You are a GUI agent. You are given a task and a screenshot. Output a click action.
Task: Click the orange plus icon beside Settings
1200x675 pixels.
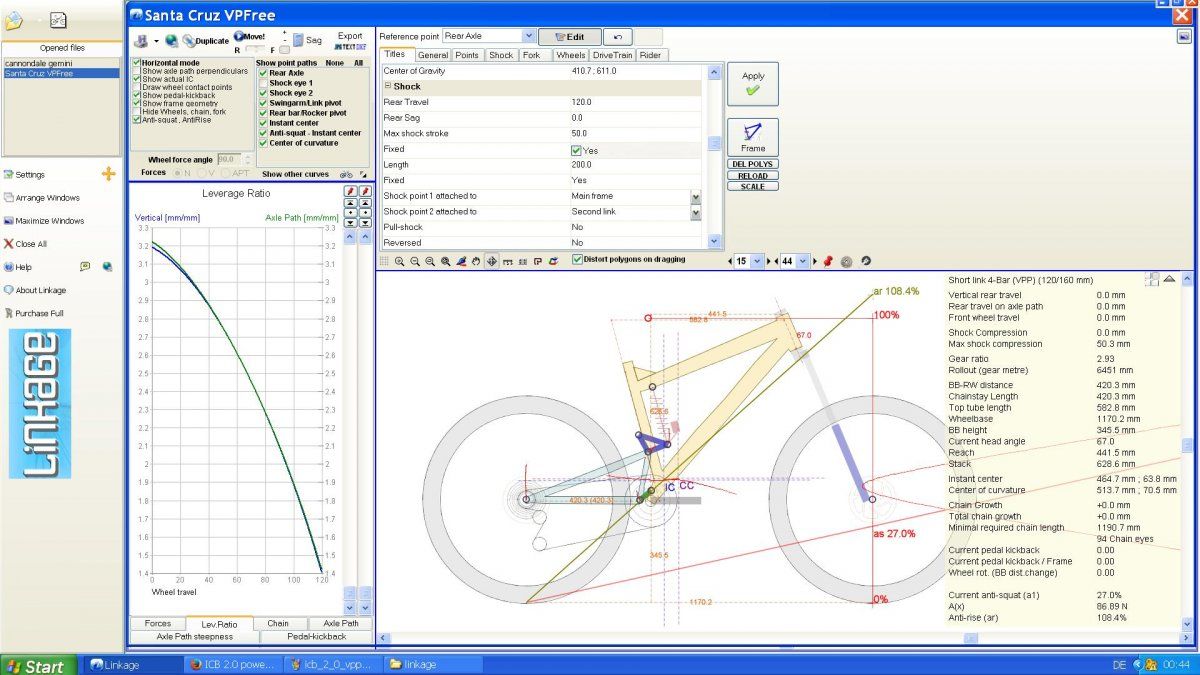tap(109, 174)
